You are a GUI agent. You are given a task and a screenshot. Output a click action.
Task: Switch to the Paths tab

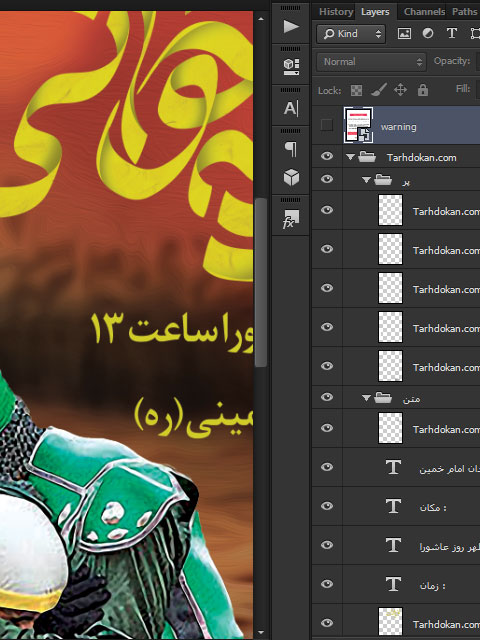pos(464,11)
